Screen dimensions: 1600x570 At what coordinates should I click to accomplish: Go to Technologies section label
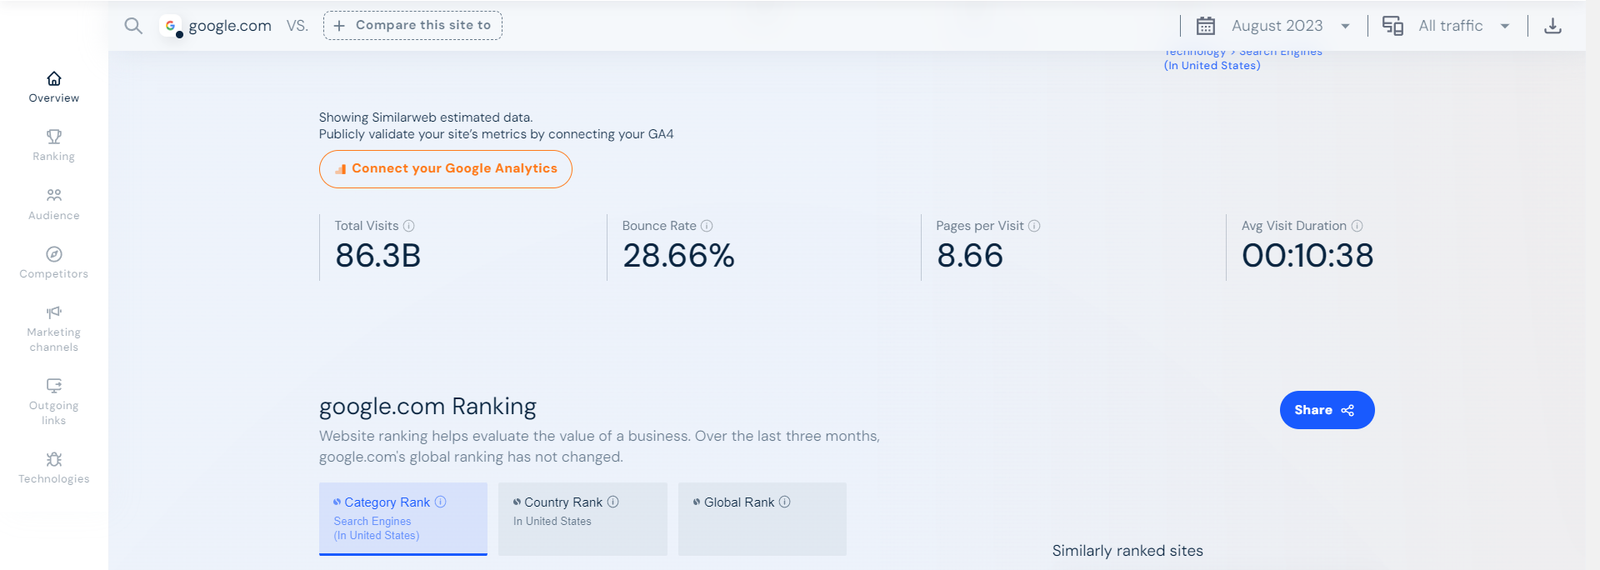[54, 479]
